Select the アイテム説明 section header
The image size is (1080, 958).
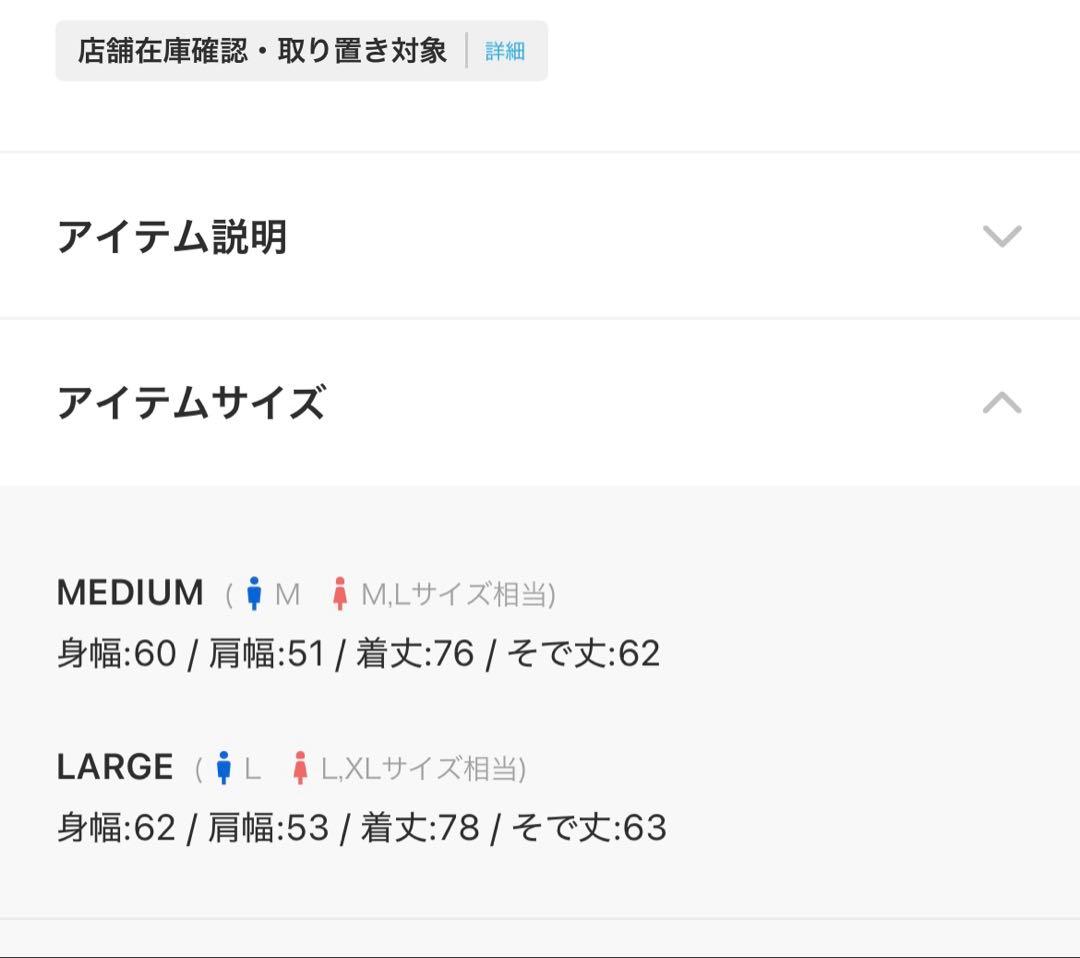pyautogui.click(x=172, y=237)
